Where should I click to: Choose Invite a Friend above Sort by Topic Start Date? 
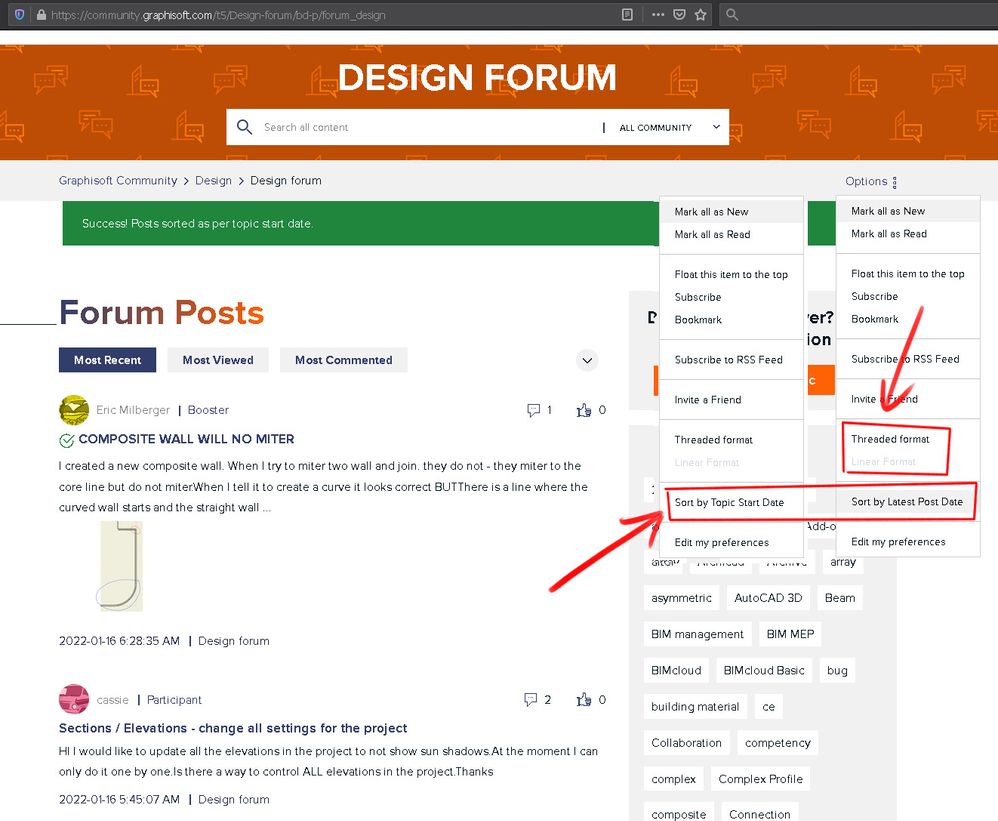point(708,400)
